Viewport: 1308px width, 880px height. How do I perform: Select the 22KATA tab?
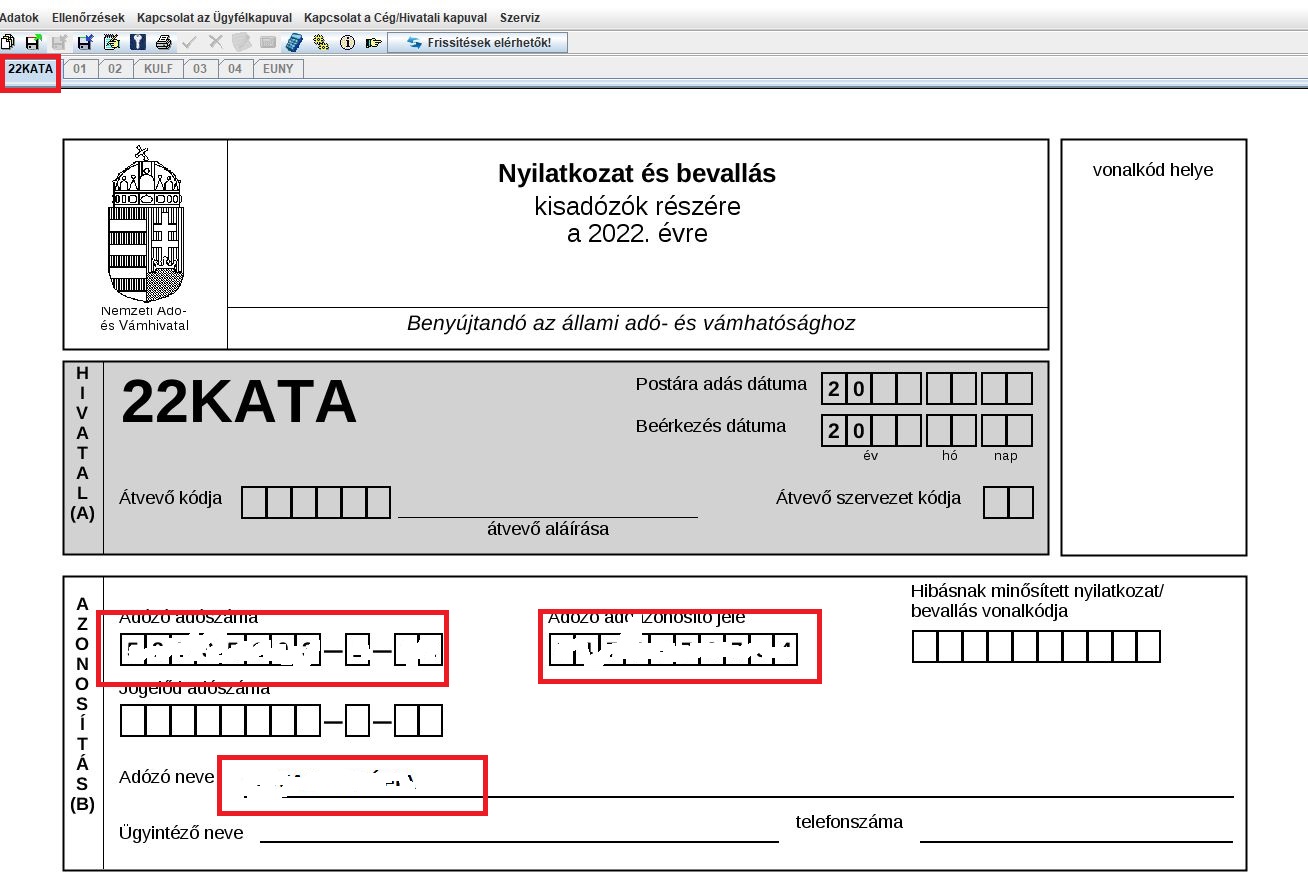pyautogui.click(x=31, y=69)
